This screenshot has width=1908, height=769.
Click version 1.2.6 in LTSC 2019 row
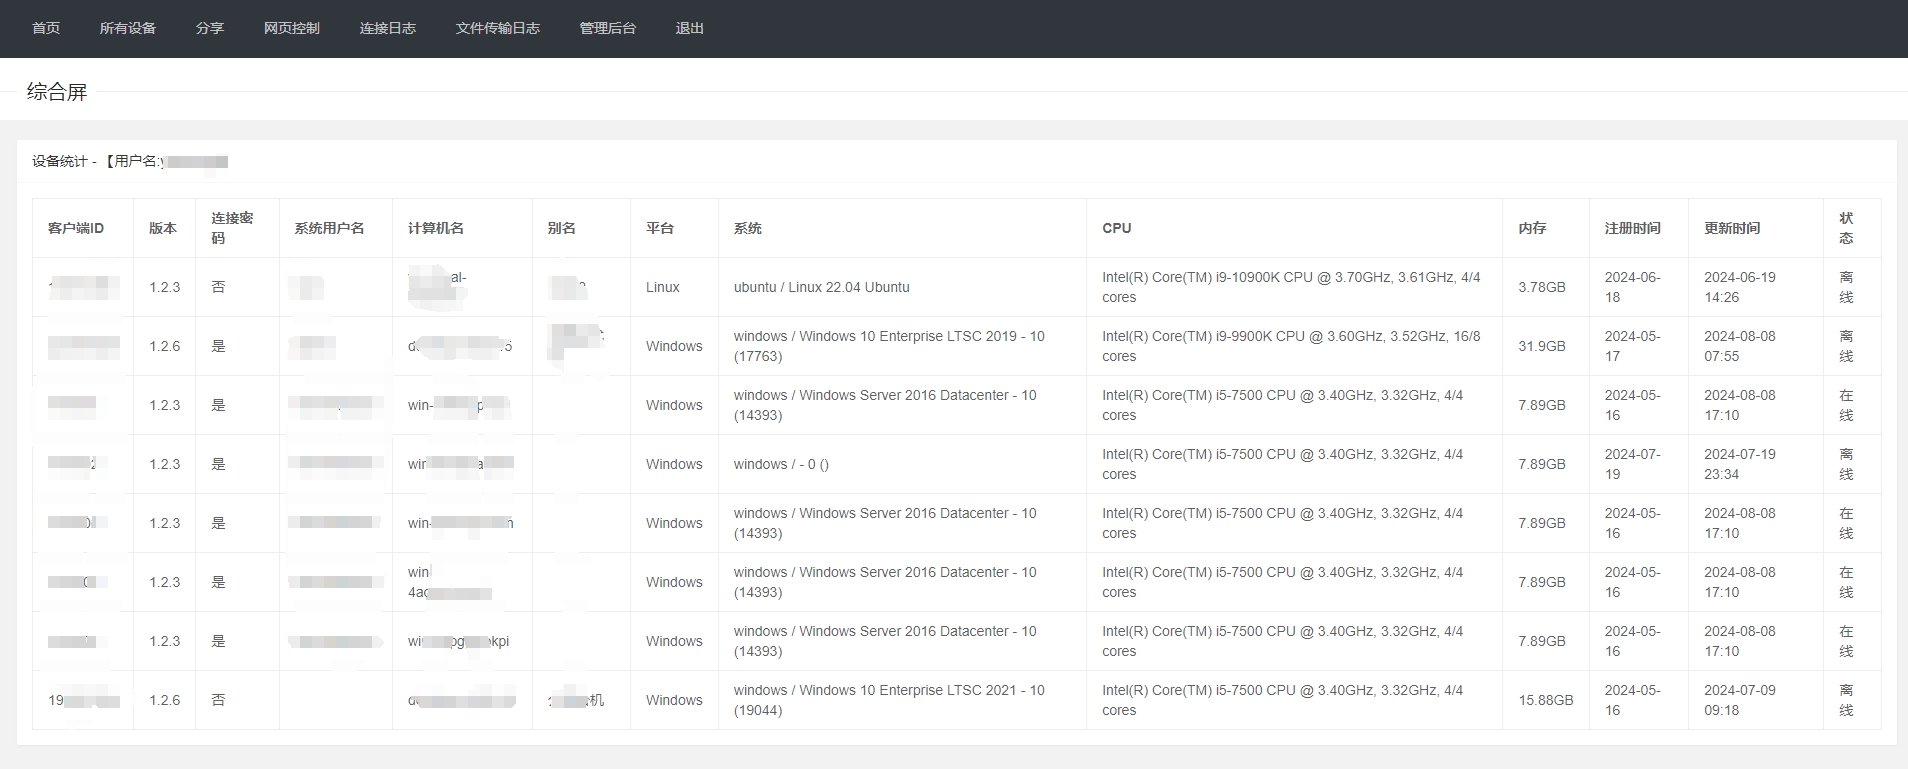(x=165, y=346)
